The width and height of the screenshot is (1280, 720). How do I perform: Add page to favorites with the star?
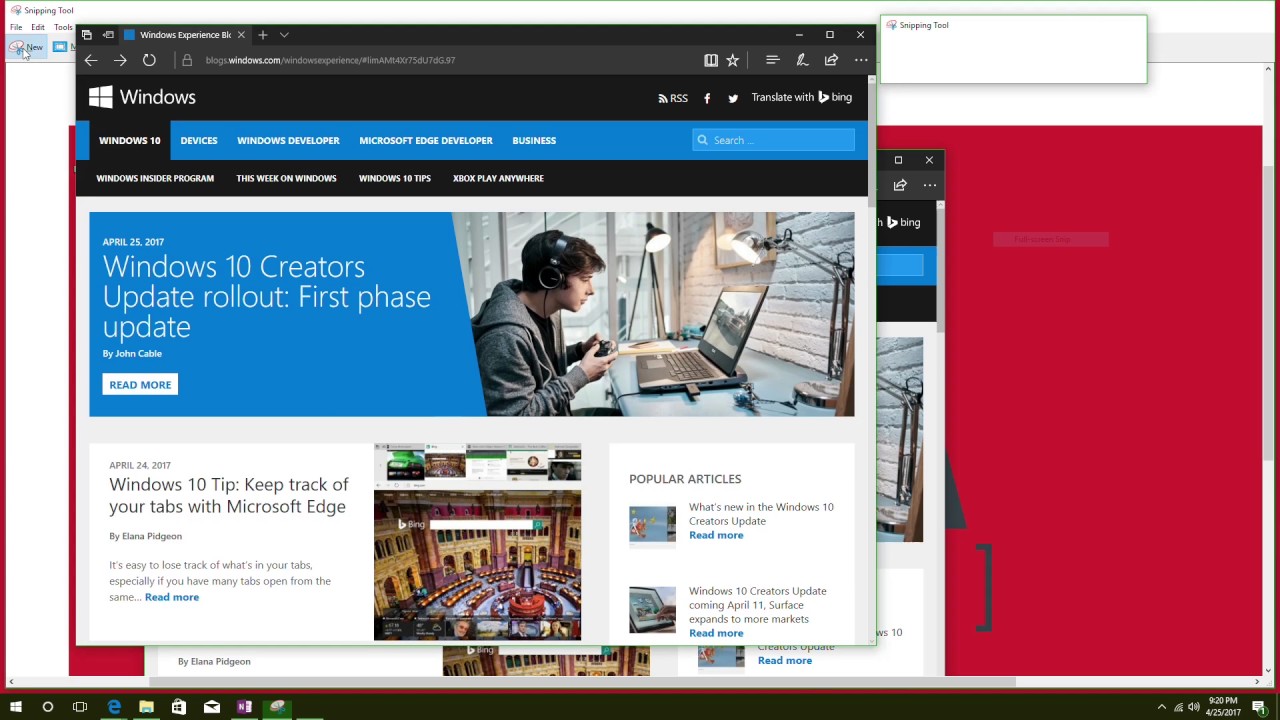(x=733, y=60)
